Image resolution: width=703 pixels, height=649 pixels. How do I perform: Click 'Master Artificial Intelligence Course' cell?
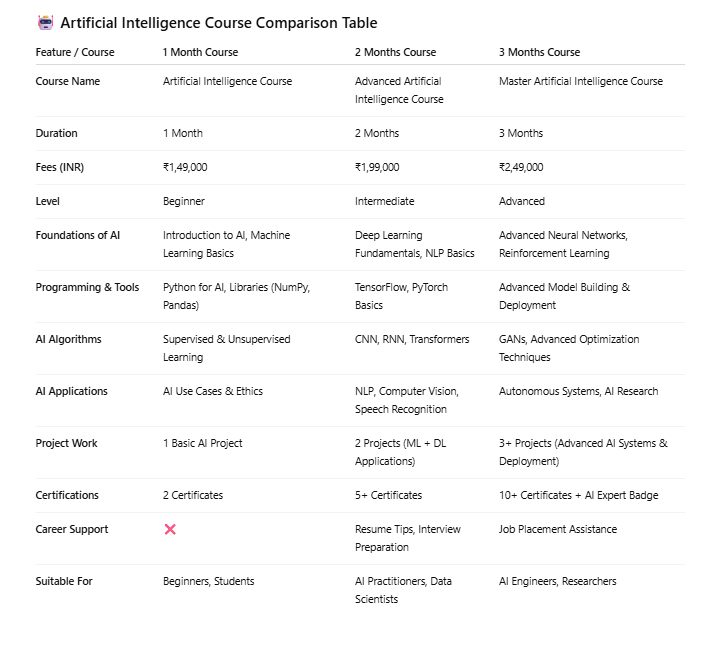[580, 81]
